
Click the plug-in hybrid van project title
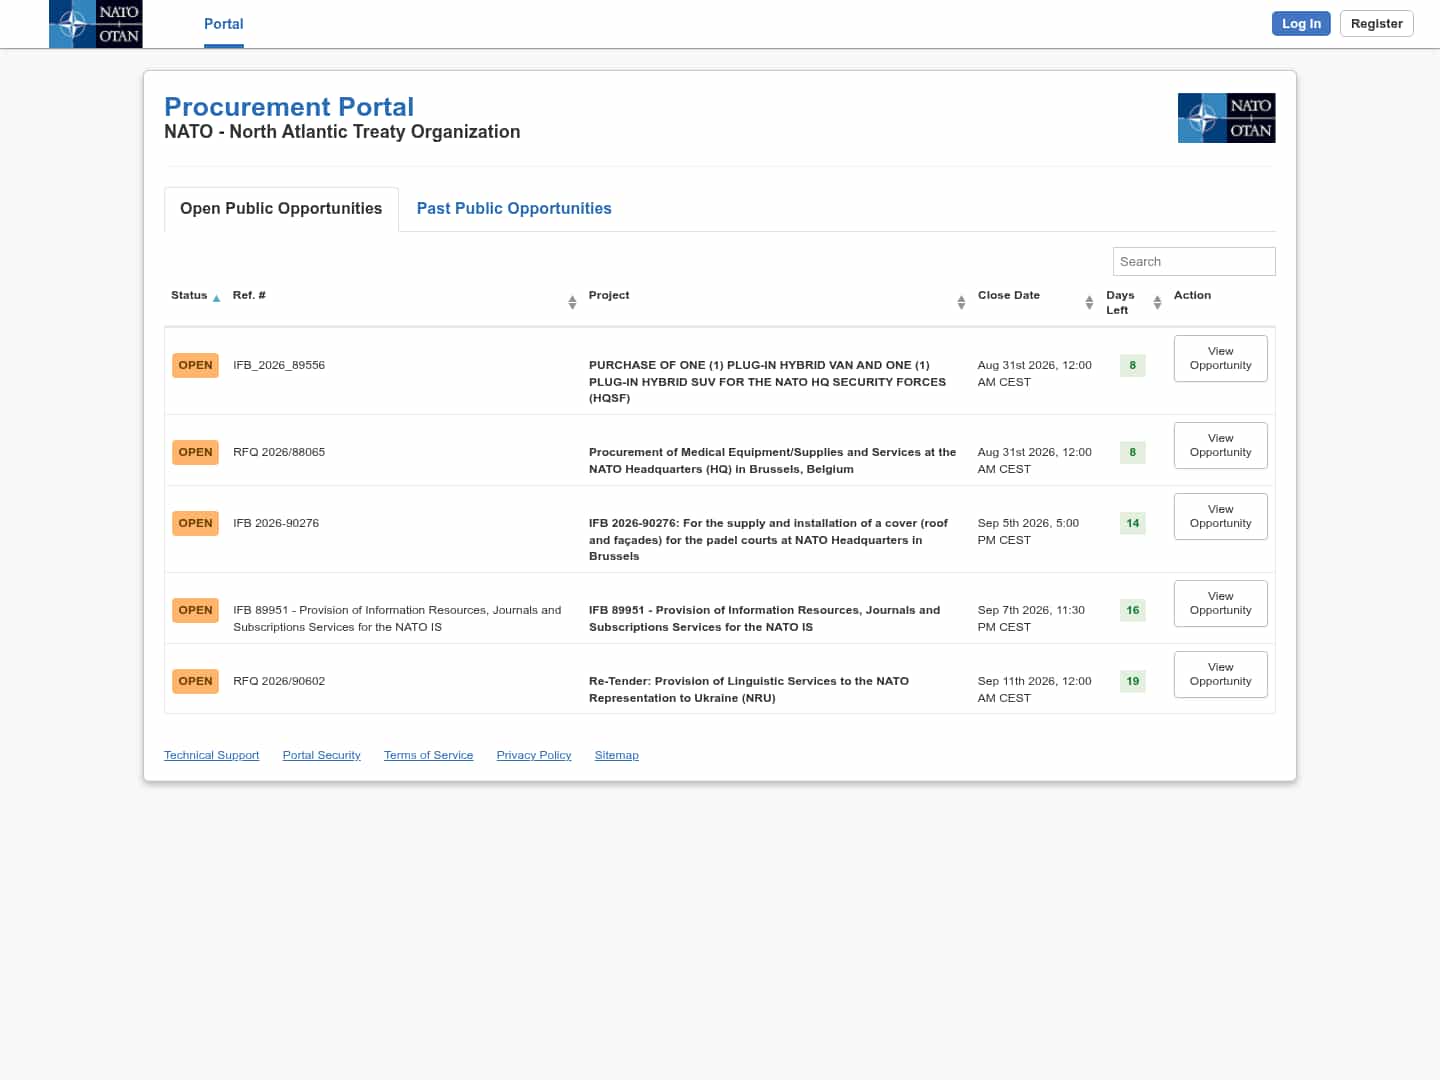click(767, 382)
